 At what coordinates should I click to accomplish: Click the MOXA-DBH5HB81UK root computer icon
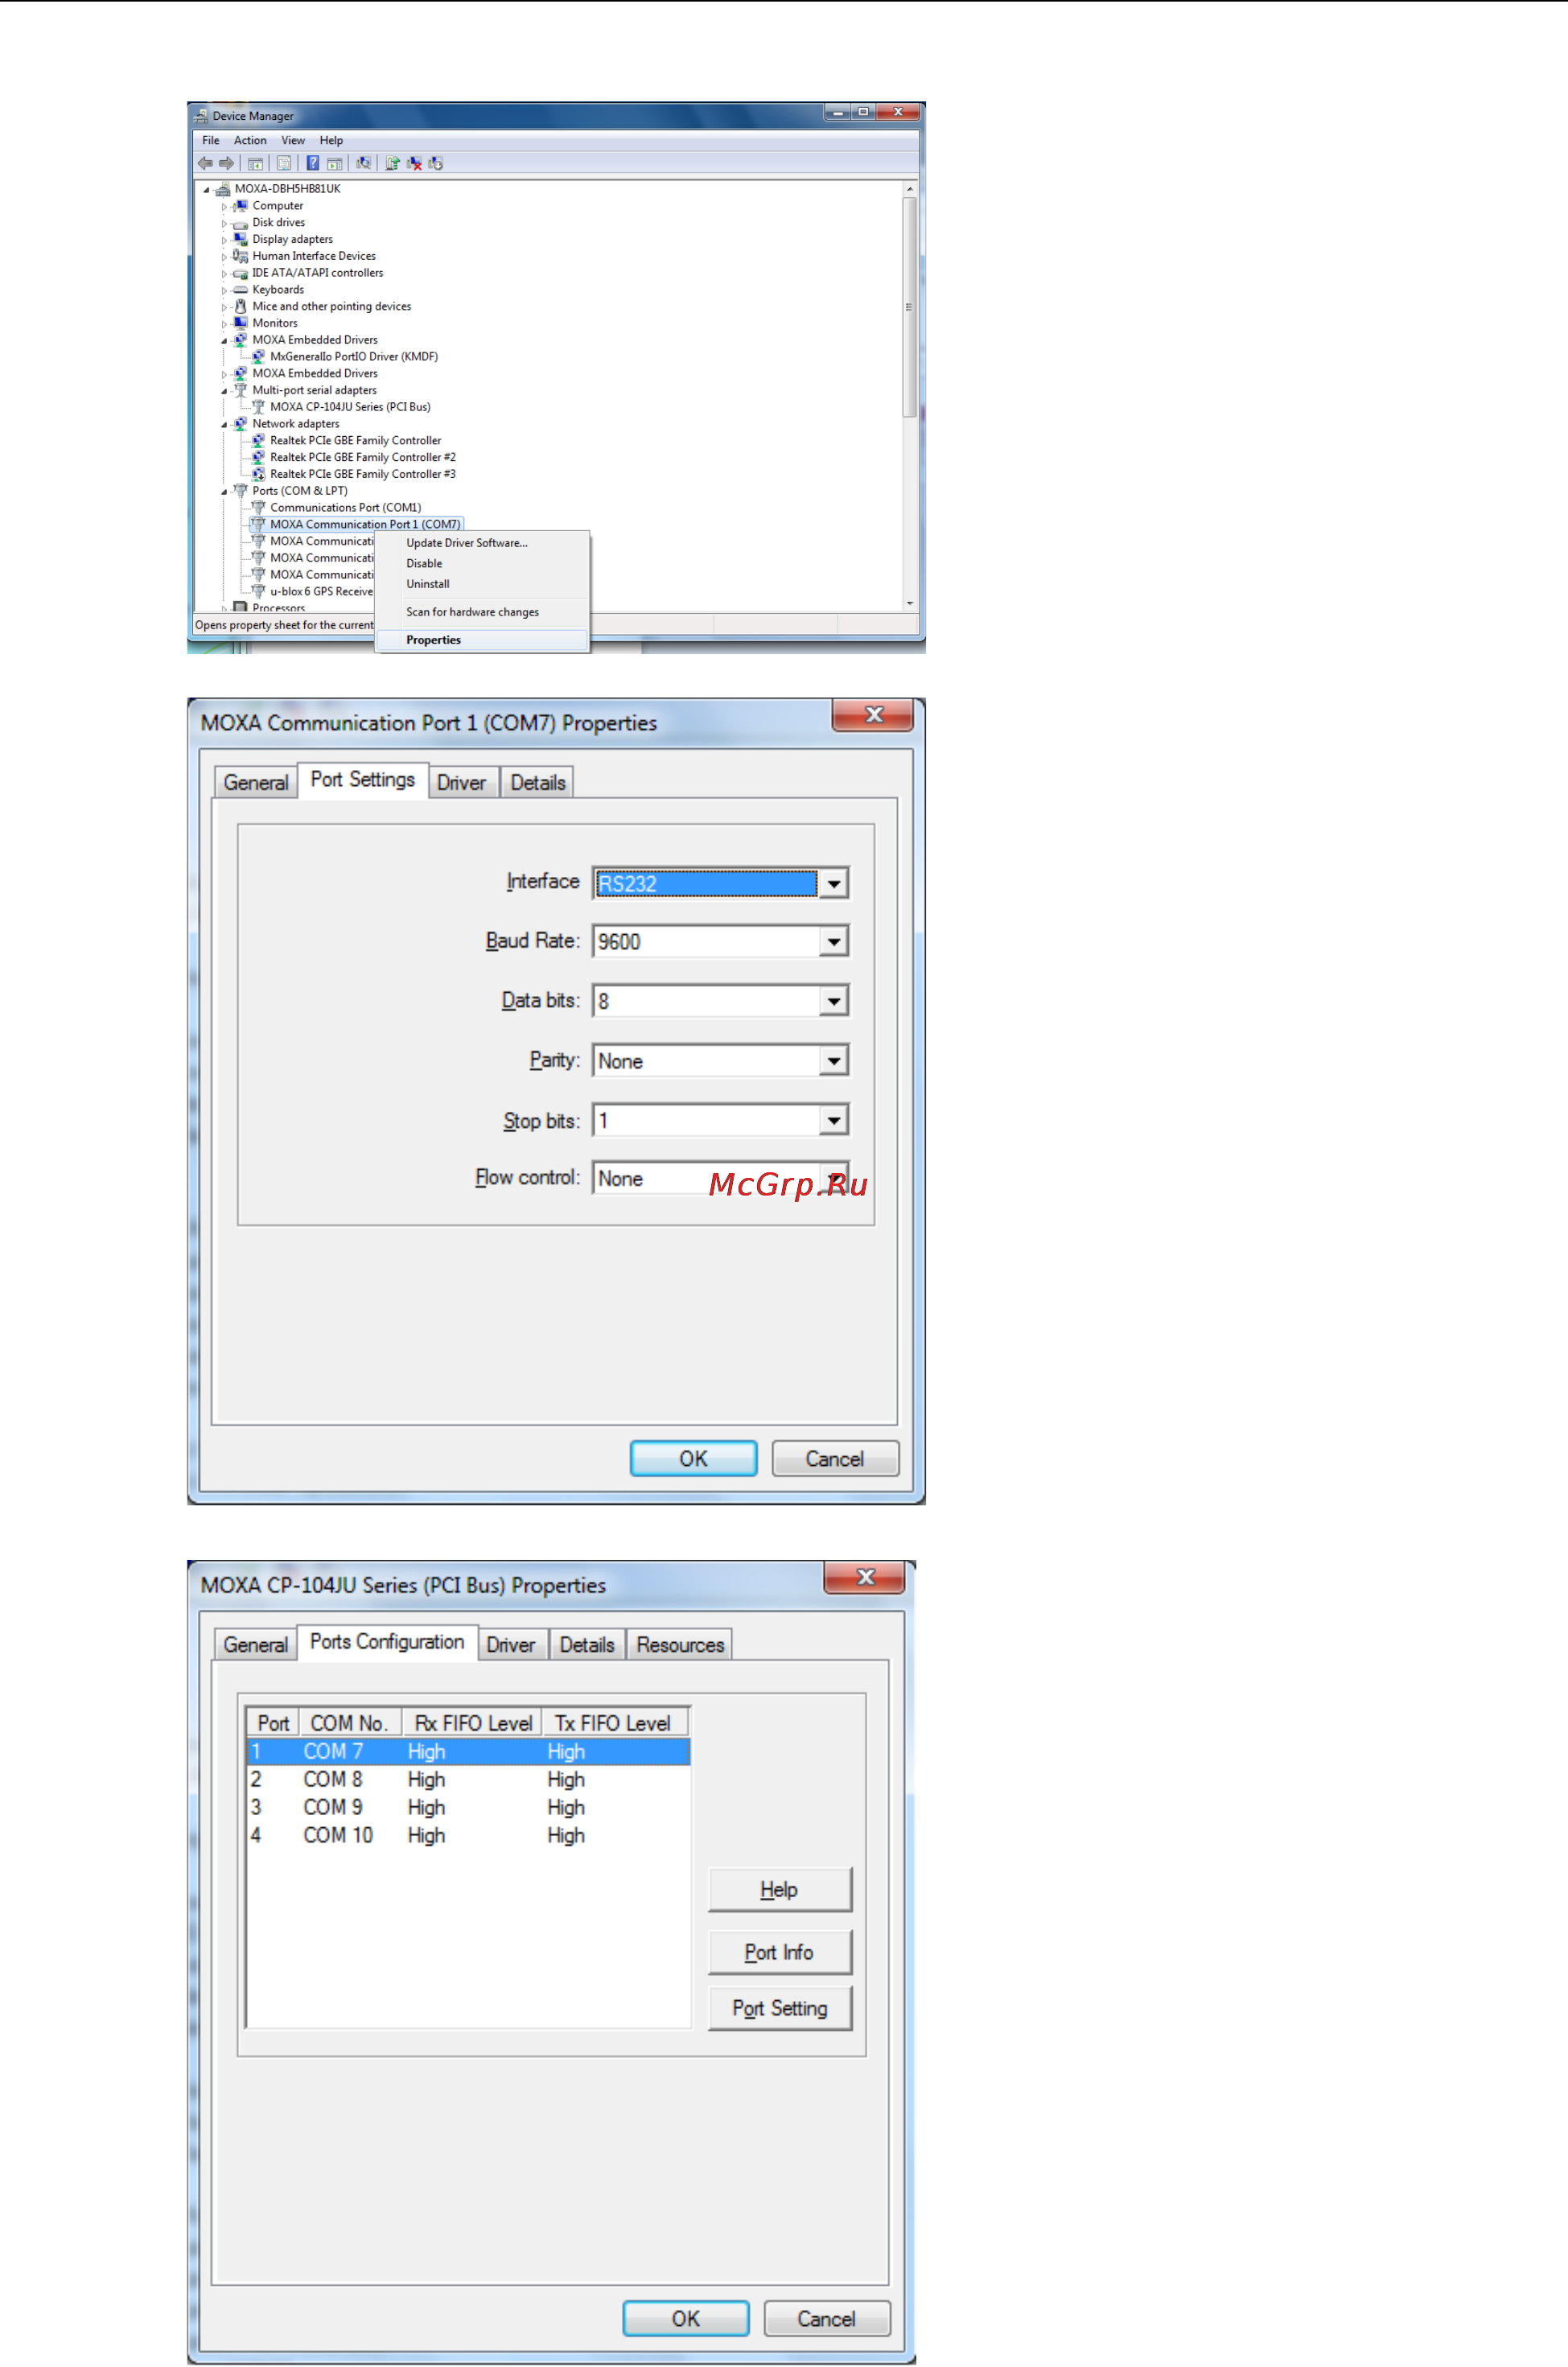(222, 189)
